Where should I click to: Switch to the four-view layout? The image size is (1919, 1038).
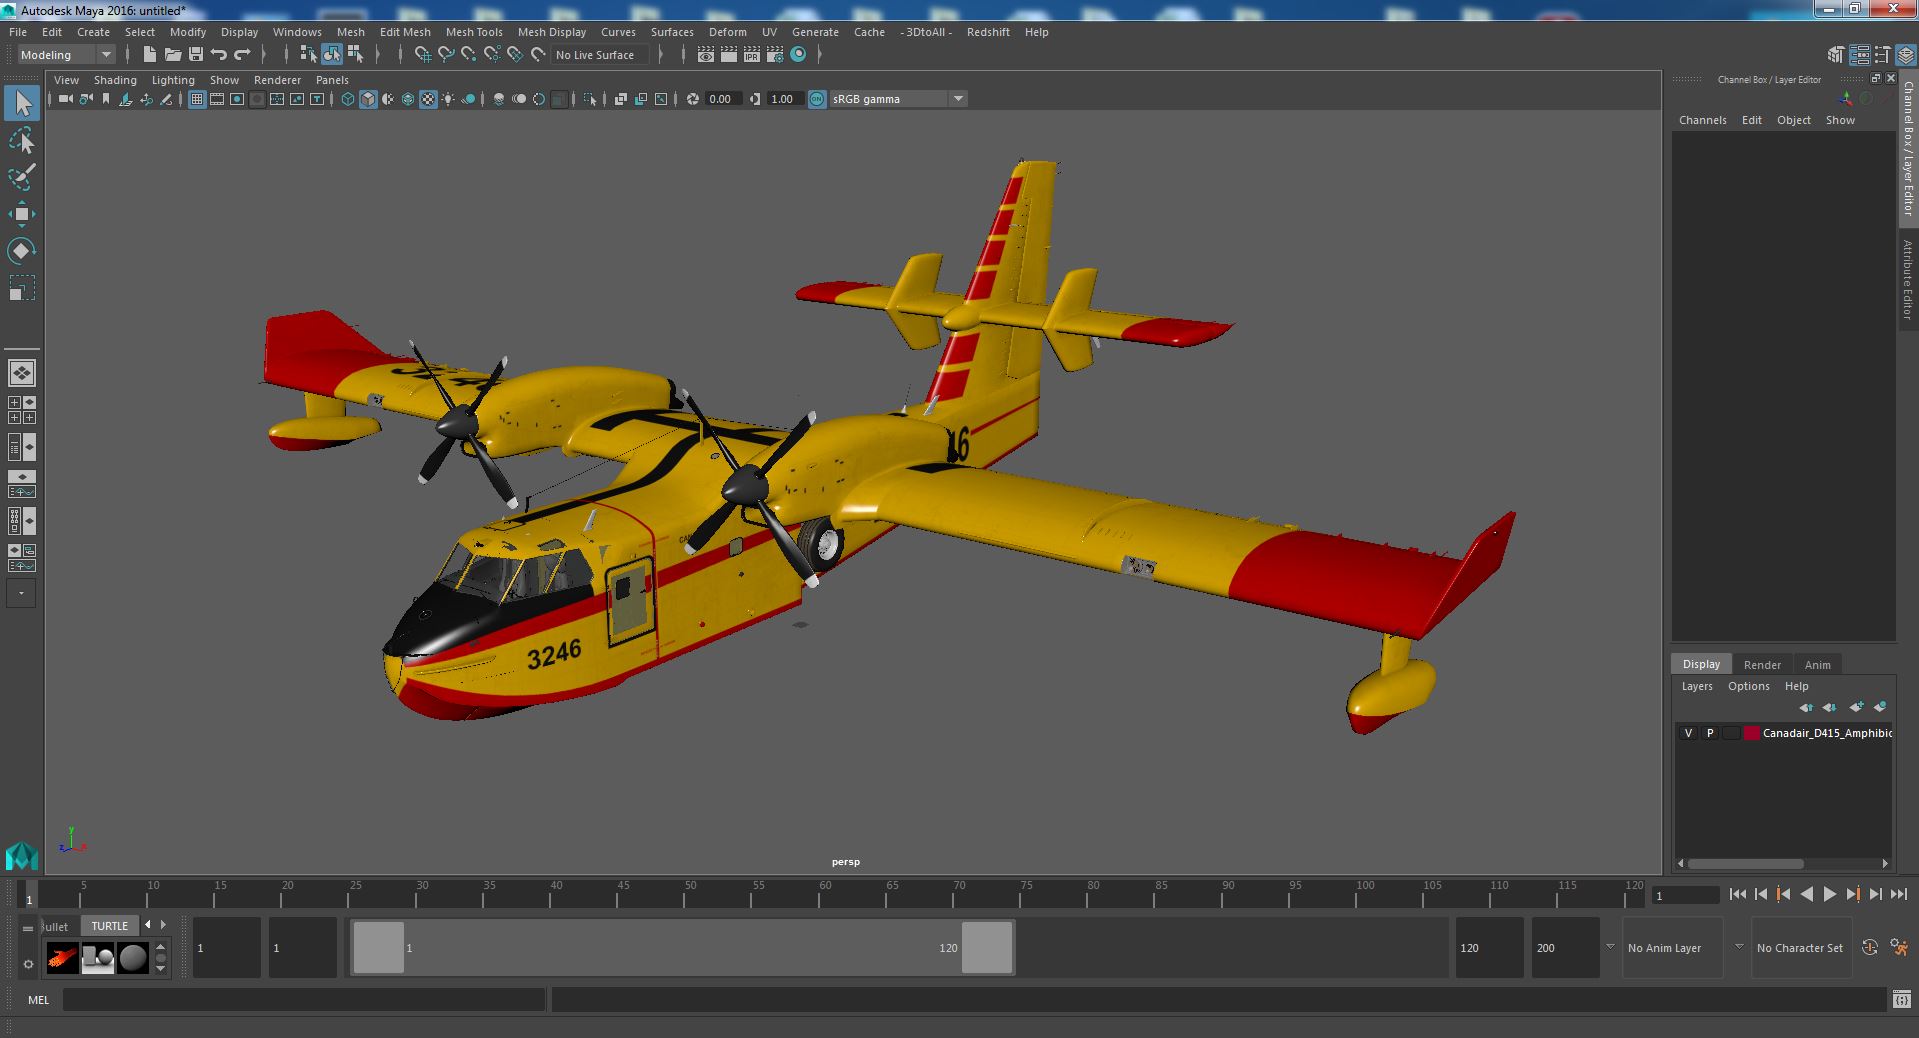(x=22, y=410)
